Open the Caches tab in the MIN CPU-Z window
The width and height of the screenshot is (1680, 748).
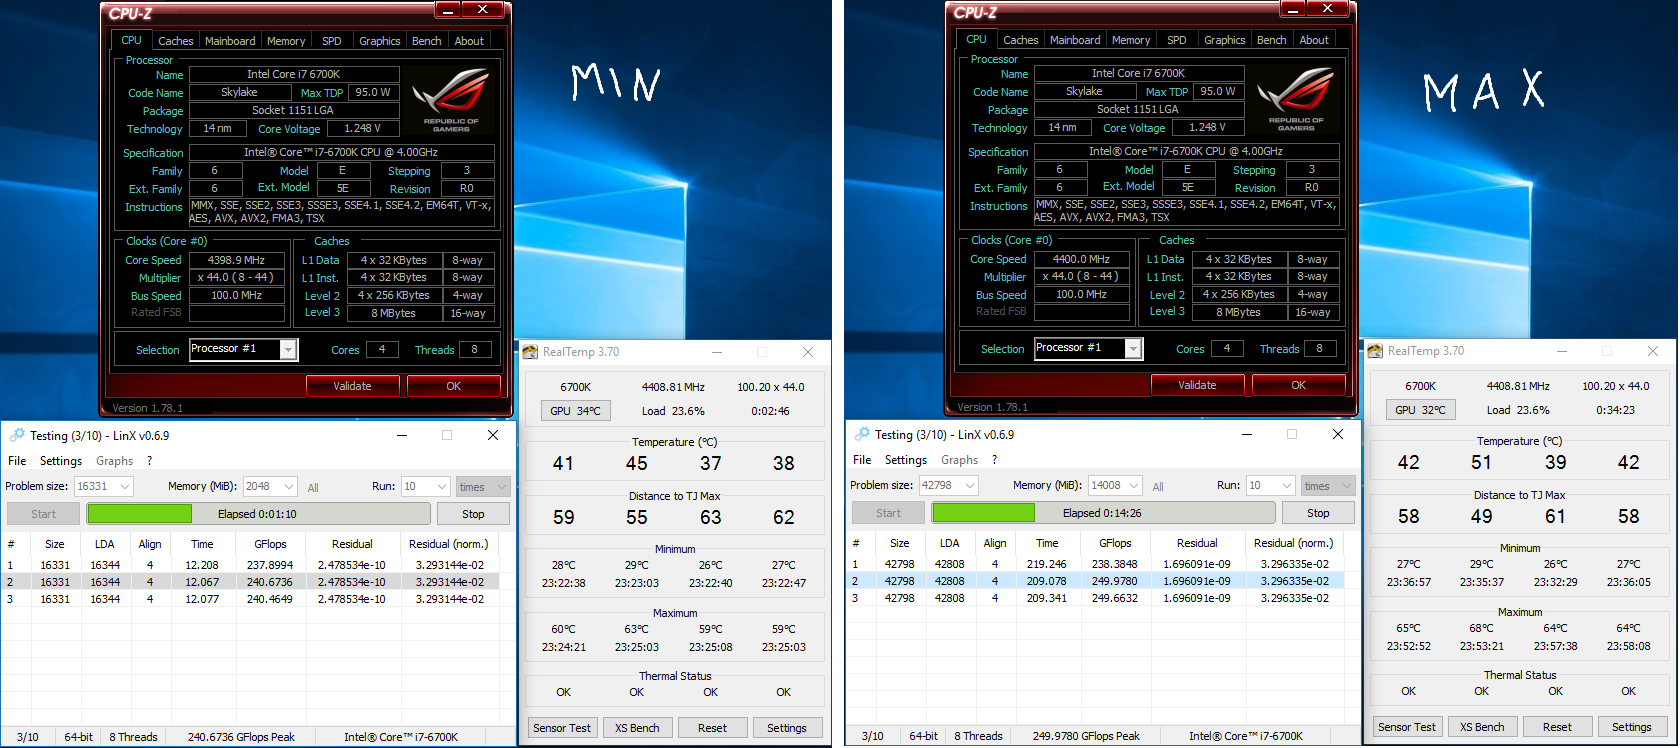[x=176, y=41]
